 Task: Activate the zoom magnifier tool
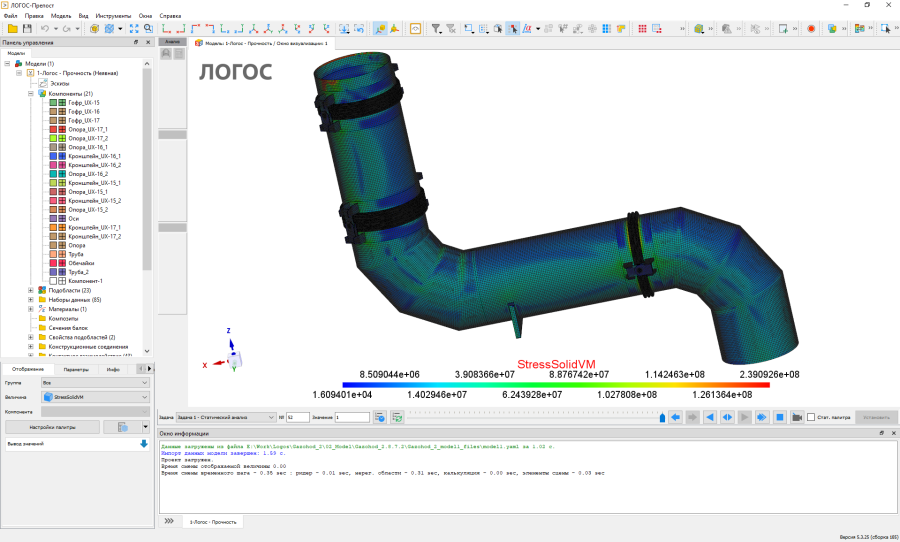click(148, 28)
